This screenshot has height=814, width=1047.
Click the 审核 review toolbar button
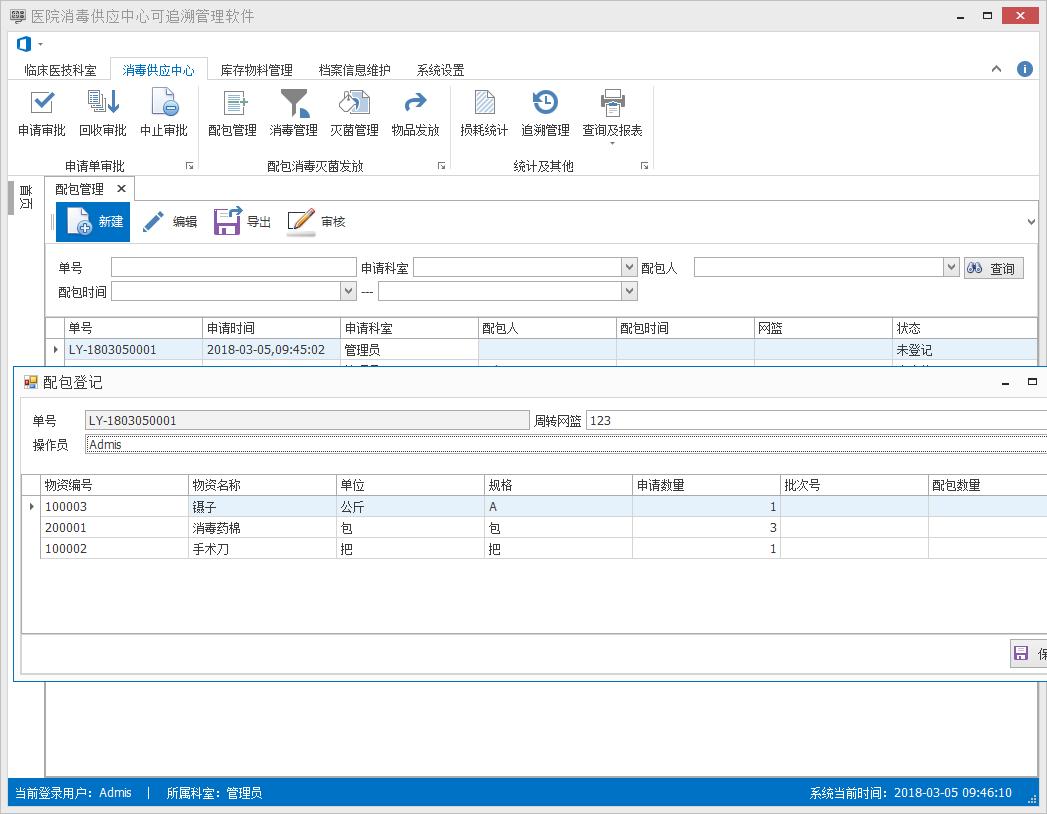click(316, 222)
